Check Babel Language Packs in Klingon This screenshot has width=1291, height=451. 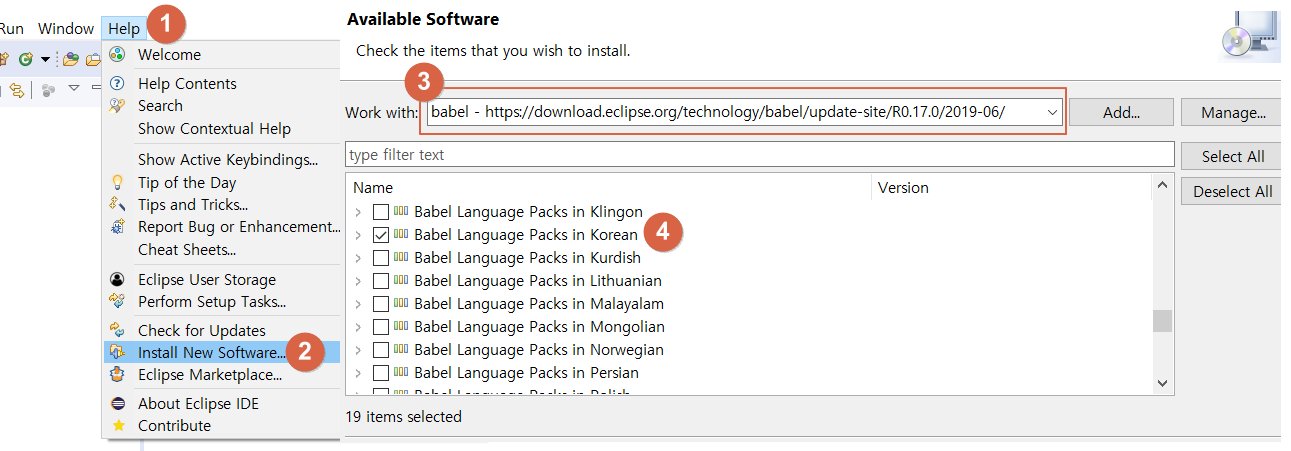[x=381, y=212]
